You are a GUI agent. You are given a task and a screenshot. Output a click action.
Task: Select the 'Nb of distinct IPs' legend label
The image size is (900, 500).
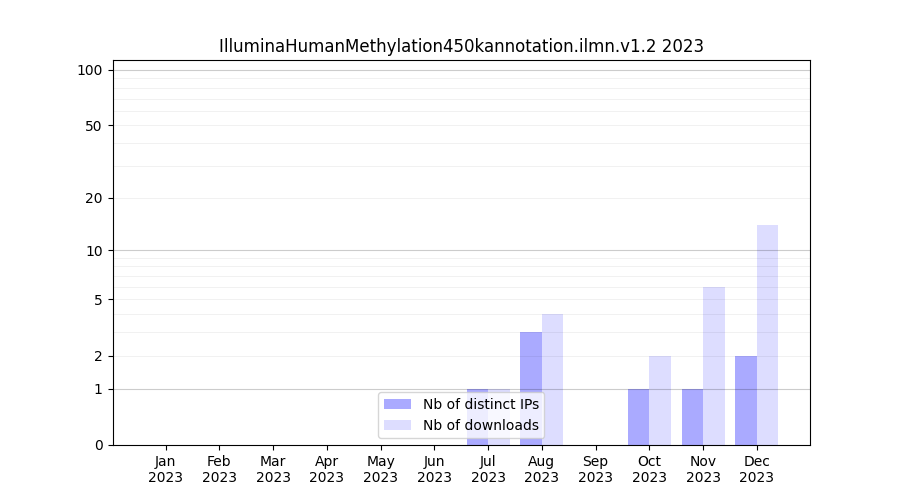tap(480, 404)
